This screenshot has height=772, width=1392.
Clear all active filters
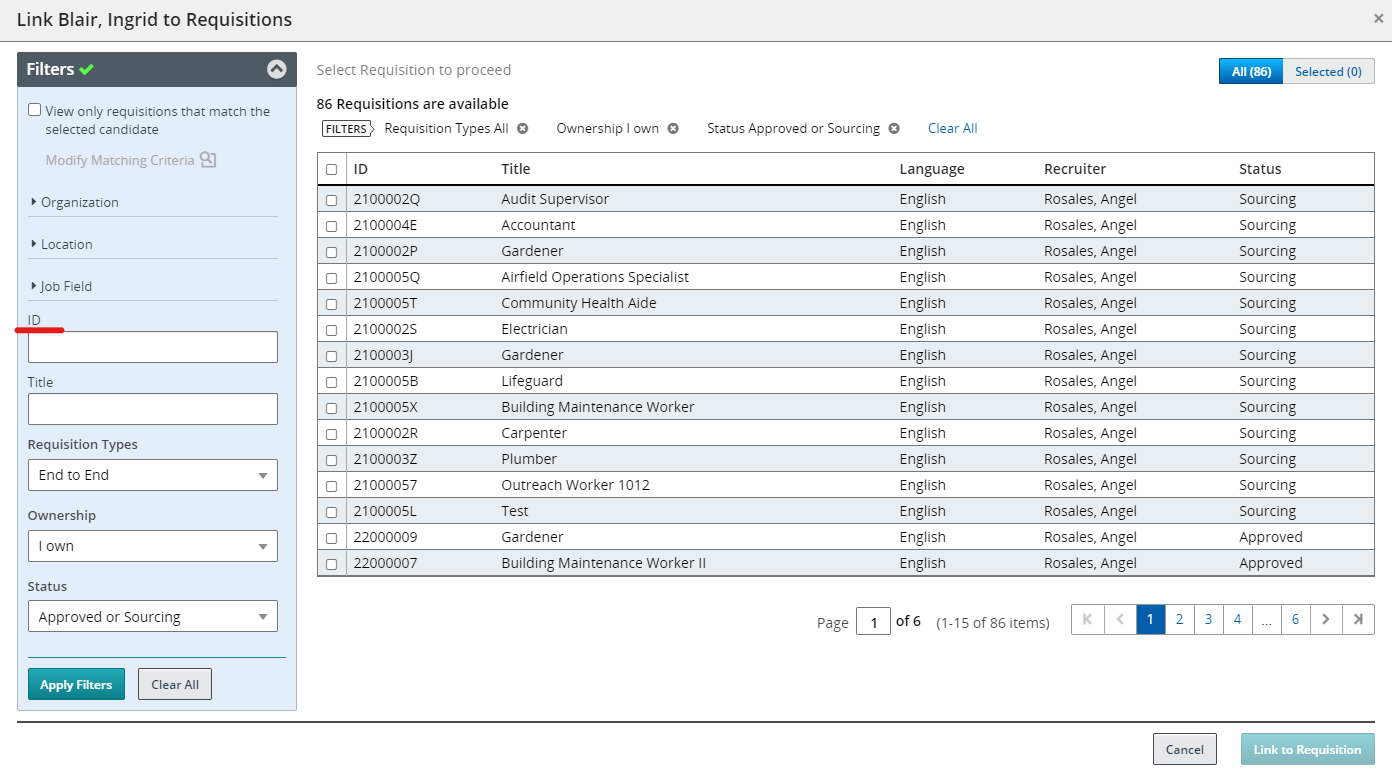pyautogui.click(x=951, y=128)
